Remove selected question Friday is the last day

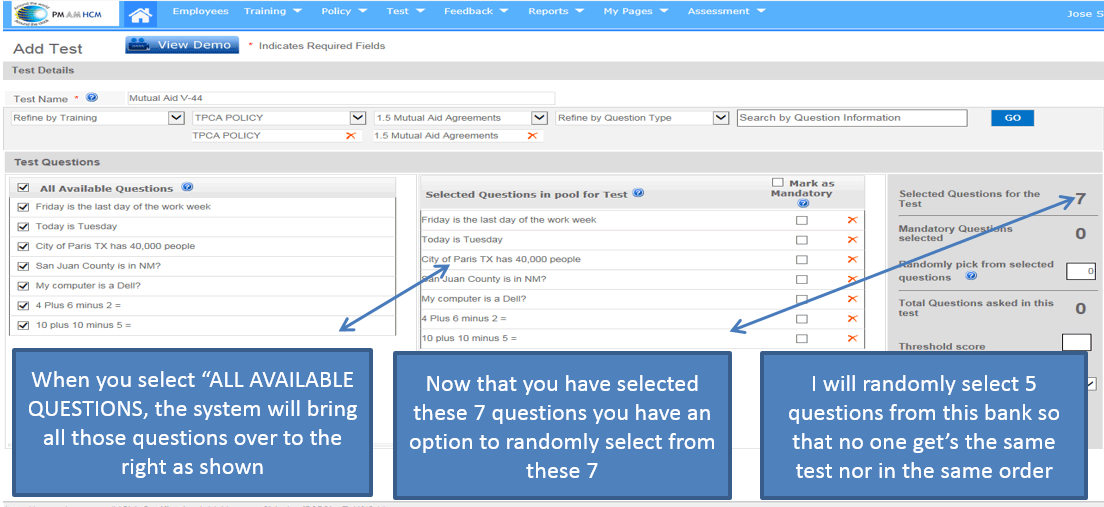[852, 220]
